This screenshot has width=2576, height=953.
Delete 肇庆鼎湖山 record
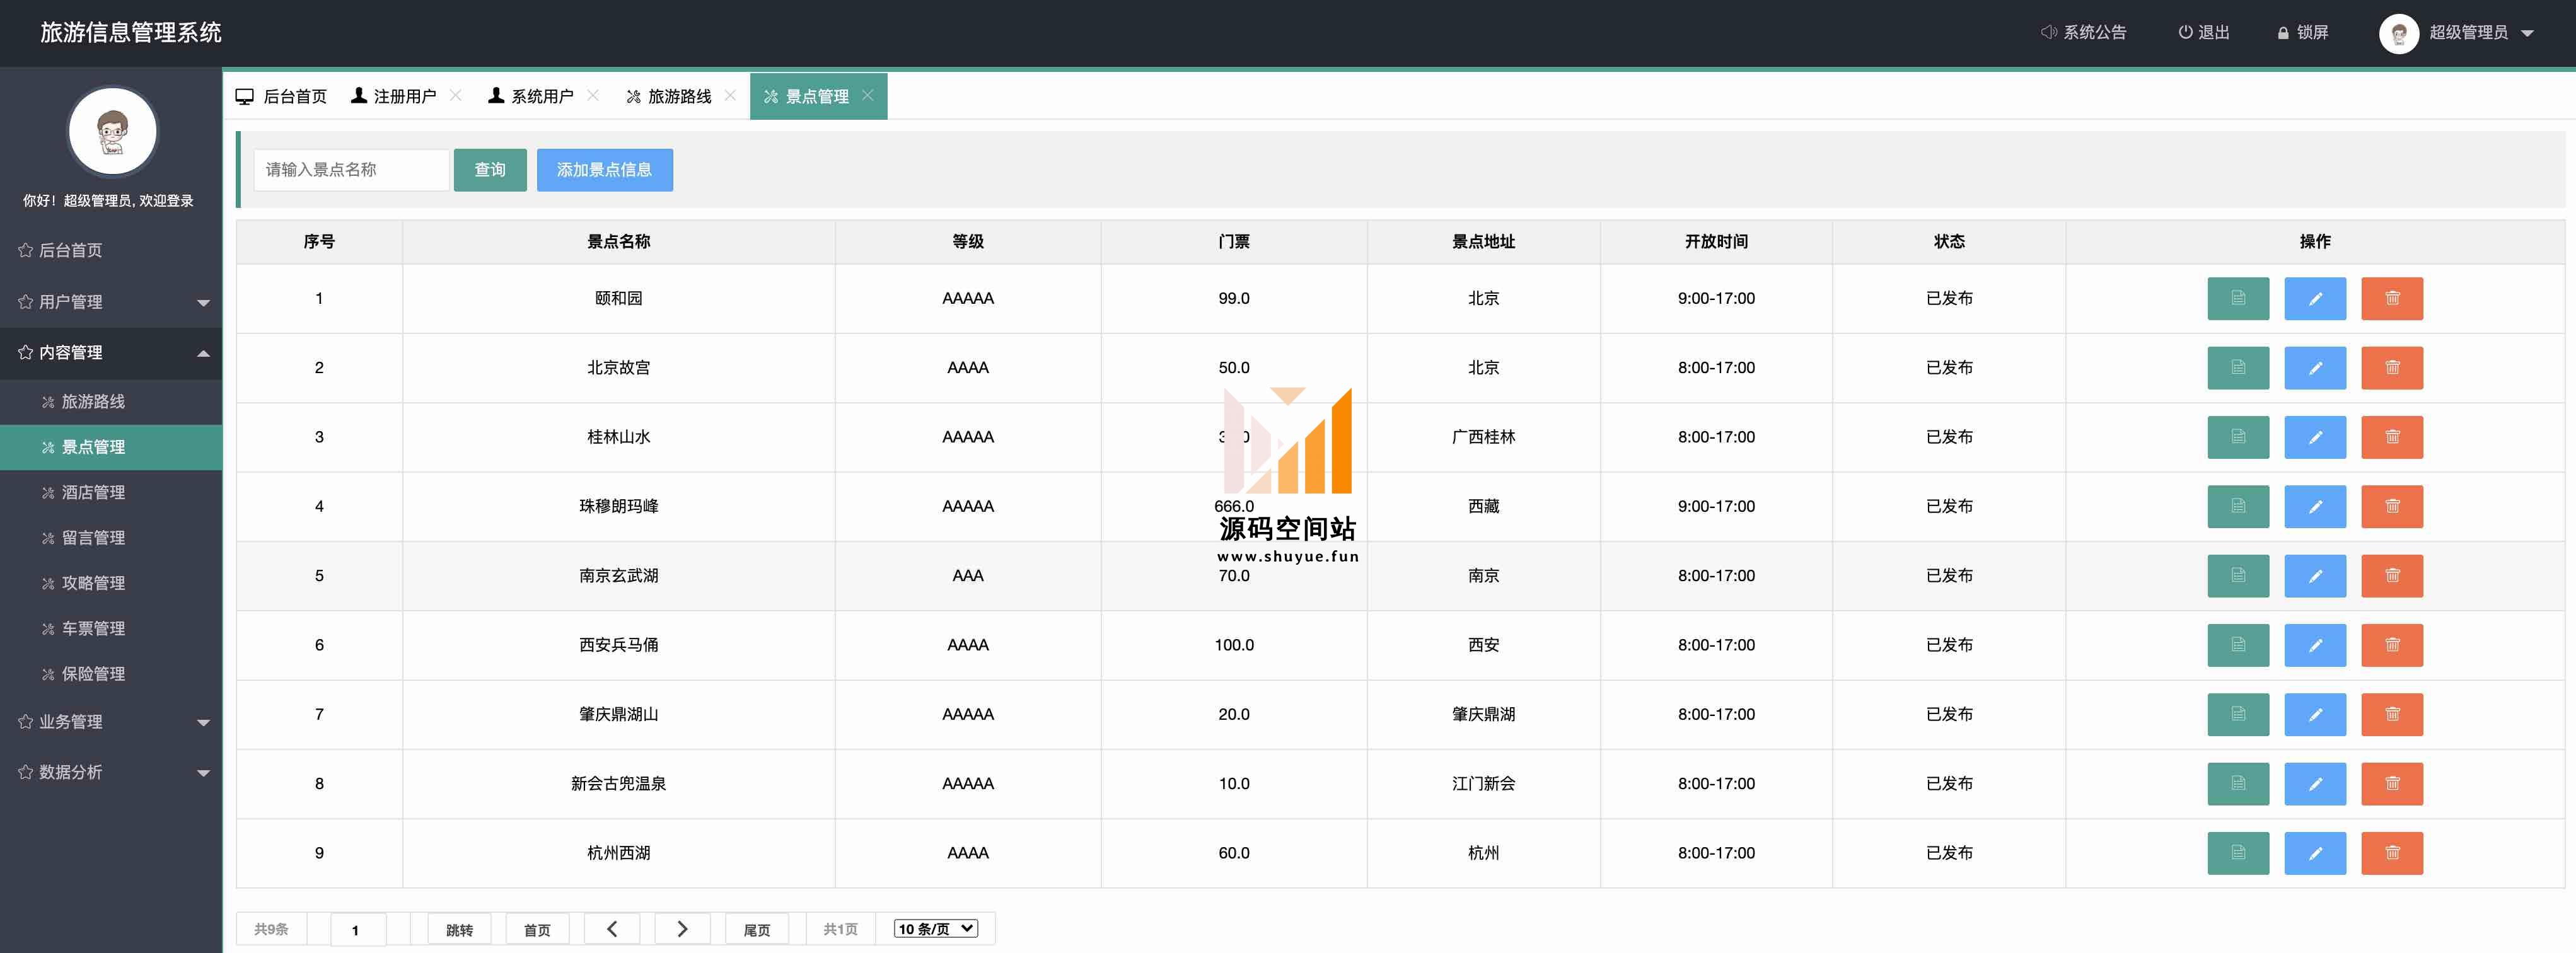pyautogui.click(x=2392, y=714)
